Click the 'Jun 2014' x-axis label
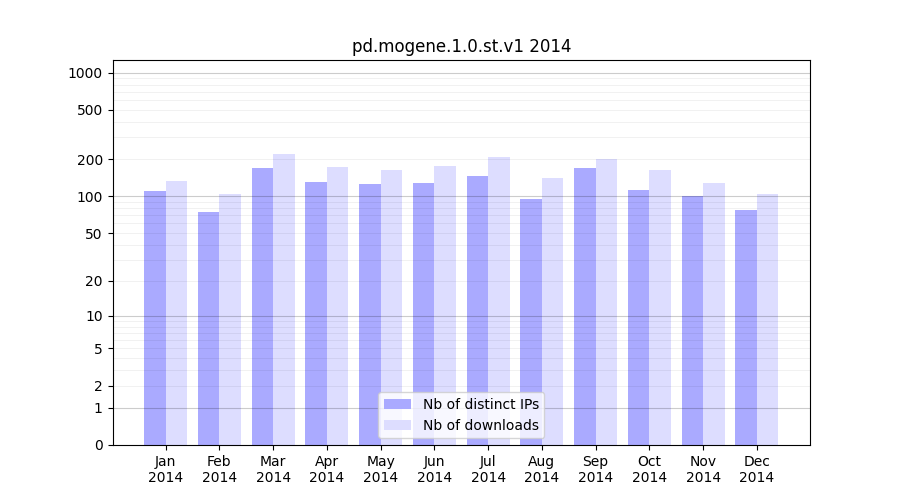Image resolution: width=900 pixels, height=500 pixels. click(x=434, y=469)
